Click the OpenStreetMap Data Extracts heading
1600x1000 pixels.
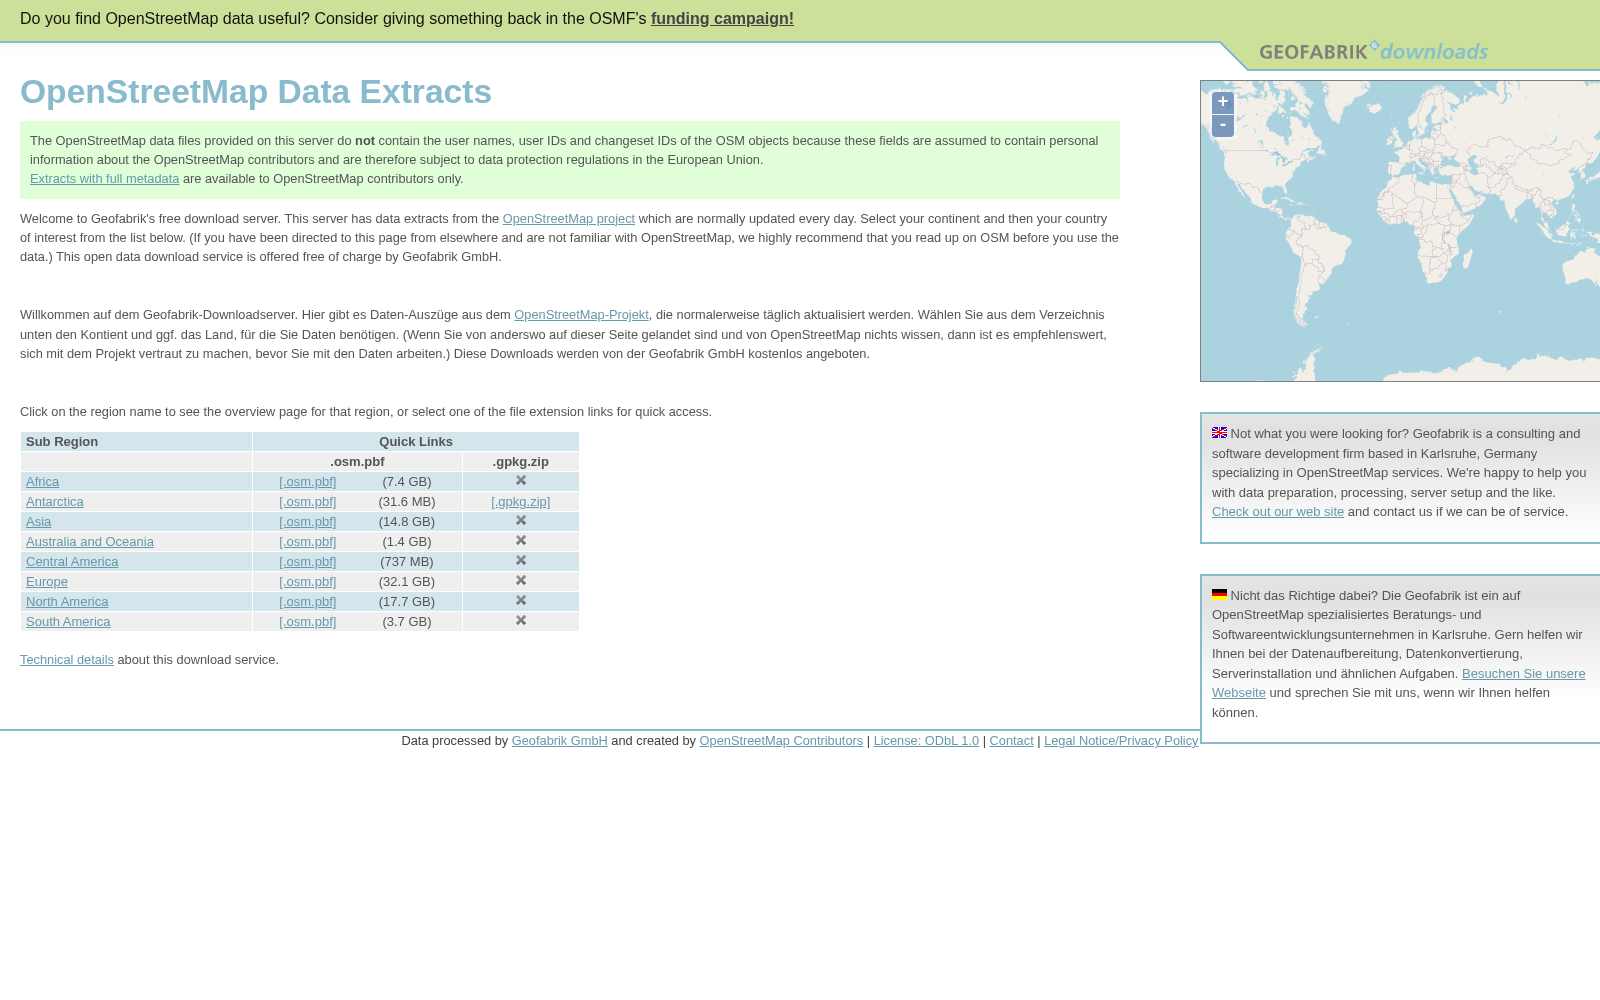pyautogui.click(x=256, y=92)
